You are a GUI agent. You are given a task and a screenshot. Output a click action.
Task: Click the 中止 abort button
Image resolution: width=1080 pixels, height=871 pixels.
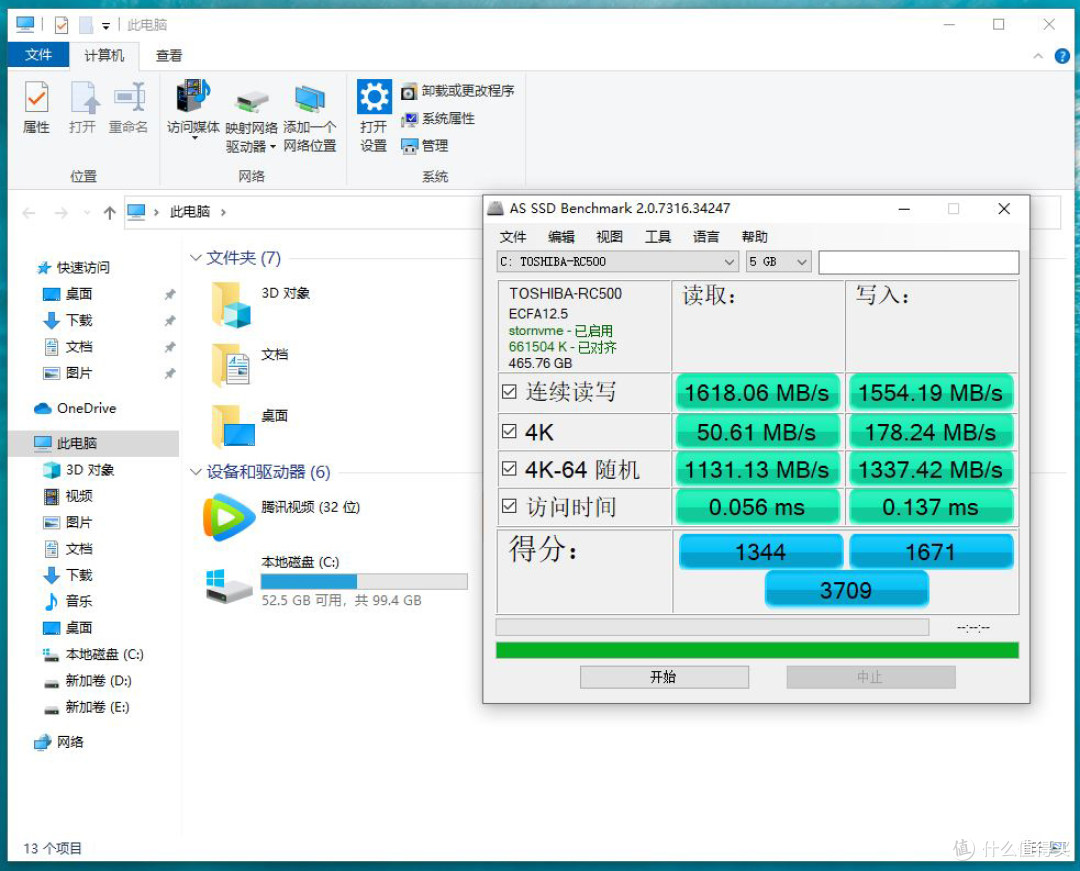click(871, 677)
